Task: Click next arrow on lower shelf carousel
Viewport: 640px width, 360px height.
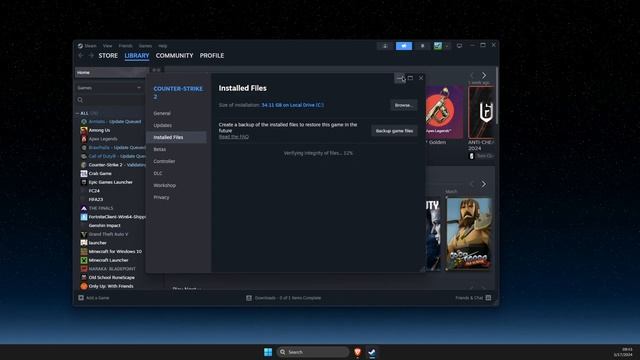Action: (484, 184)
